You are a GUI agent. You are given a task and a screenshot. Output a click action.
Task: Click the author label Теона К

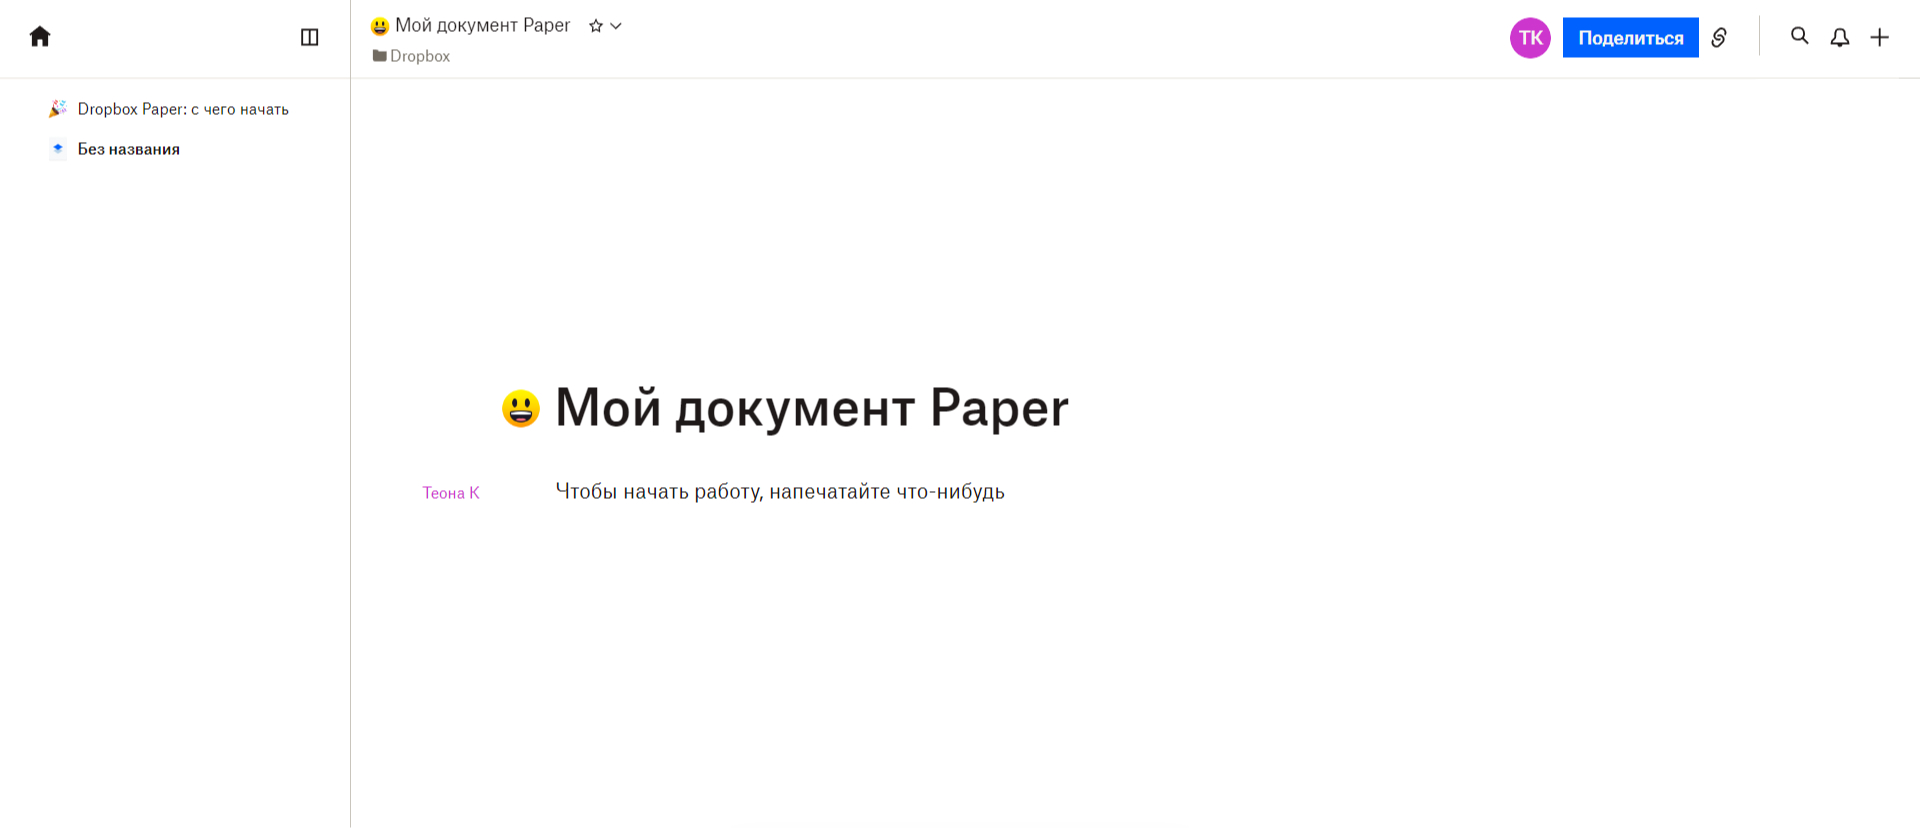[451, 492]
